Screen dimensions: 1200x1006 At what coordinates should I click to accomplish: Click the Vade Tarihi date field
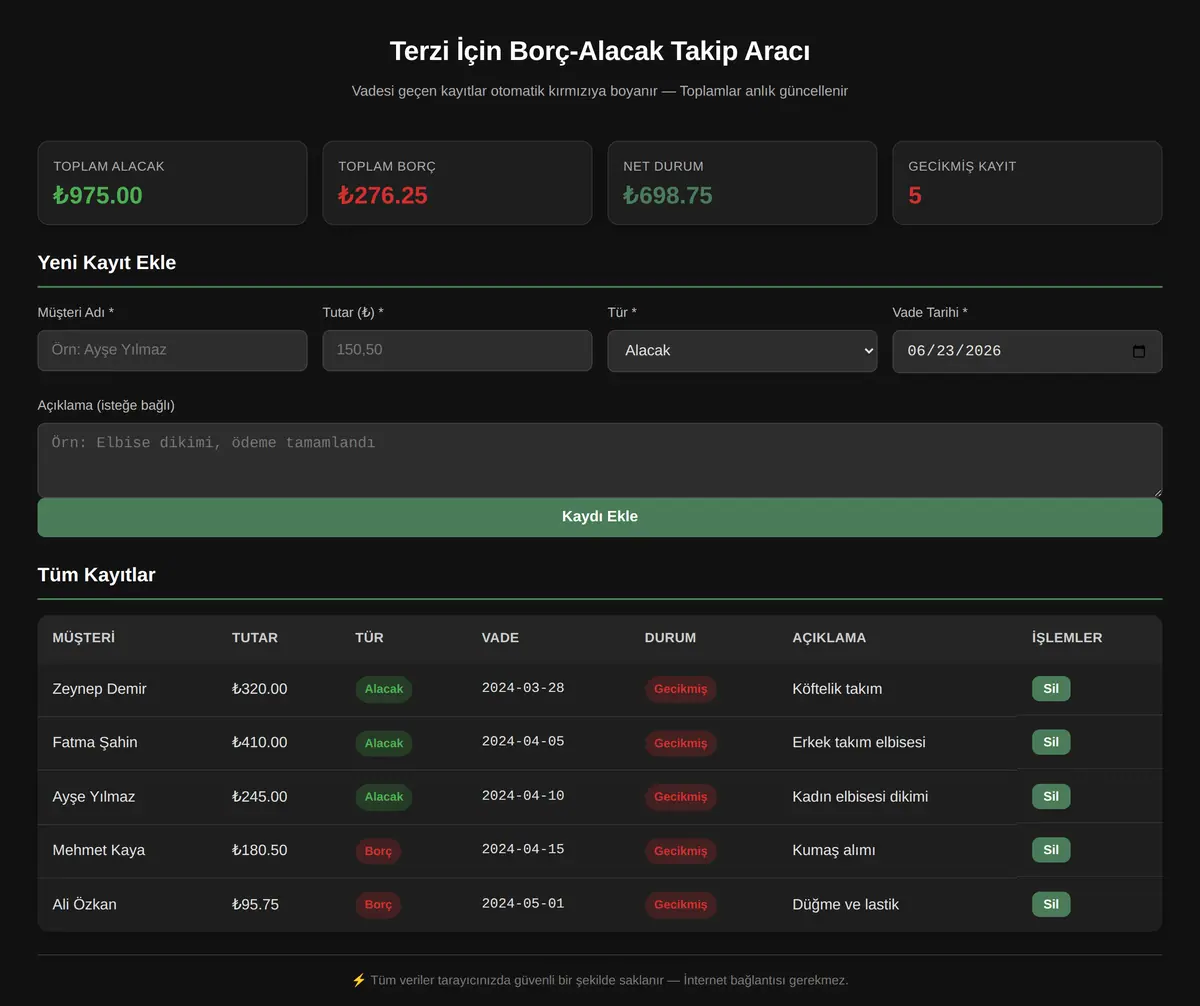1027,351
